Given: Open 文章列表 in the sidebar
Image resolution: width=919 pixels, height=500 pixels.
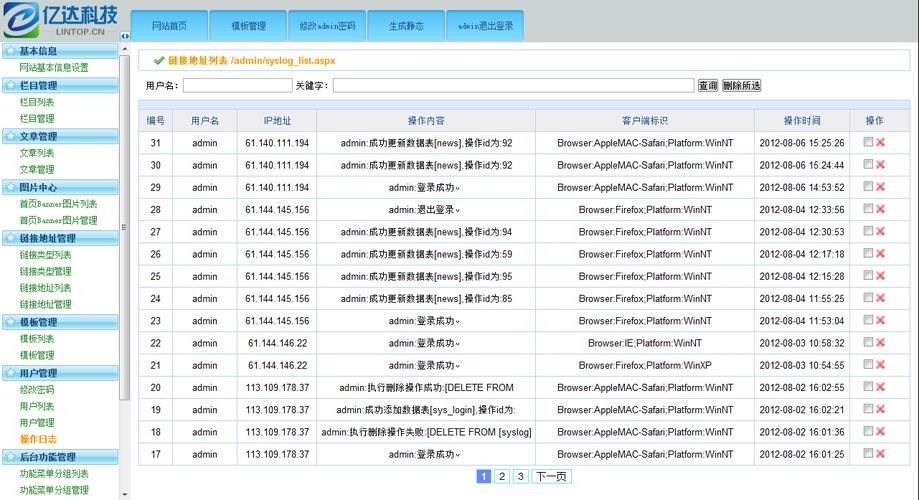Looking at the screenshot, I should [37, 152].
